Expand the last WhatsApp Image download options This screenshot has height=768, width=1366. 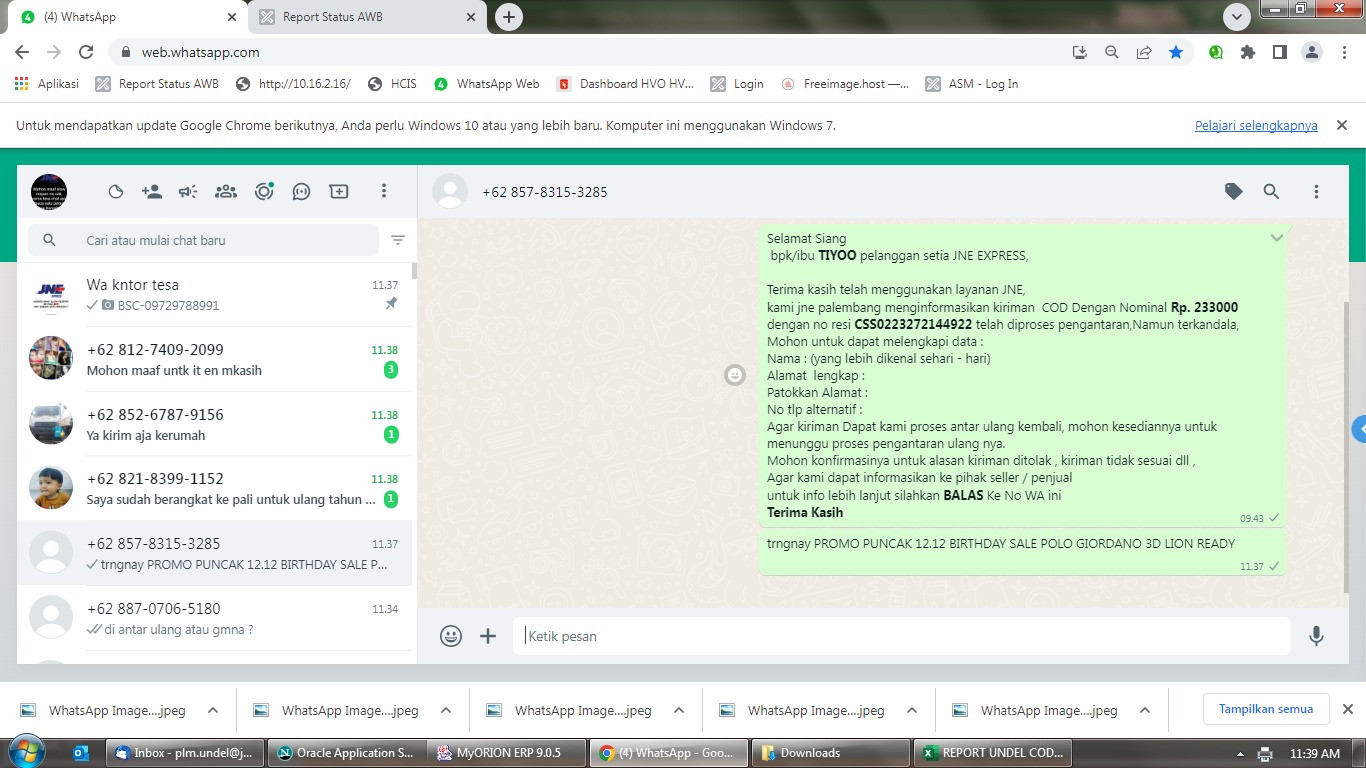1145,710
